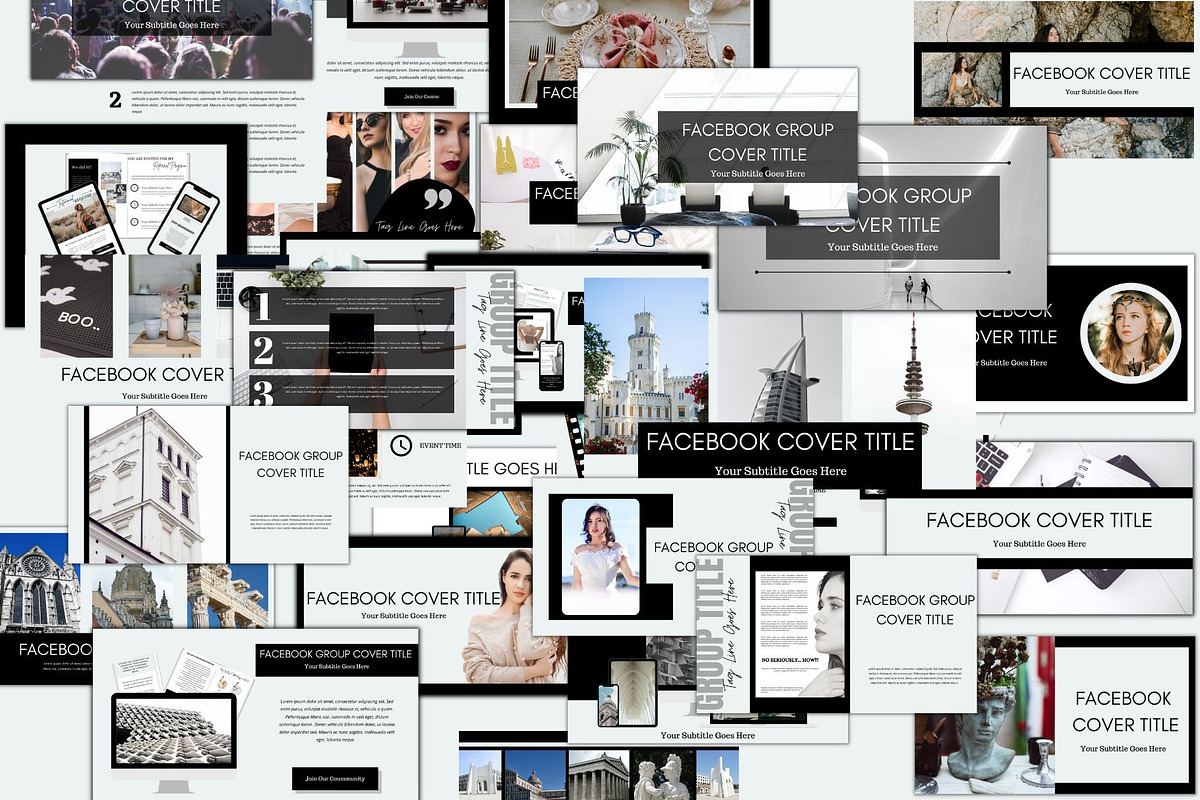Open the concert crowd photo
Viewport: 1200px width, 800px height.
pos(172,40)
